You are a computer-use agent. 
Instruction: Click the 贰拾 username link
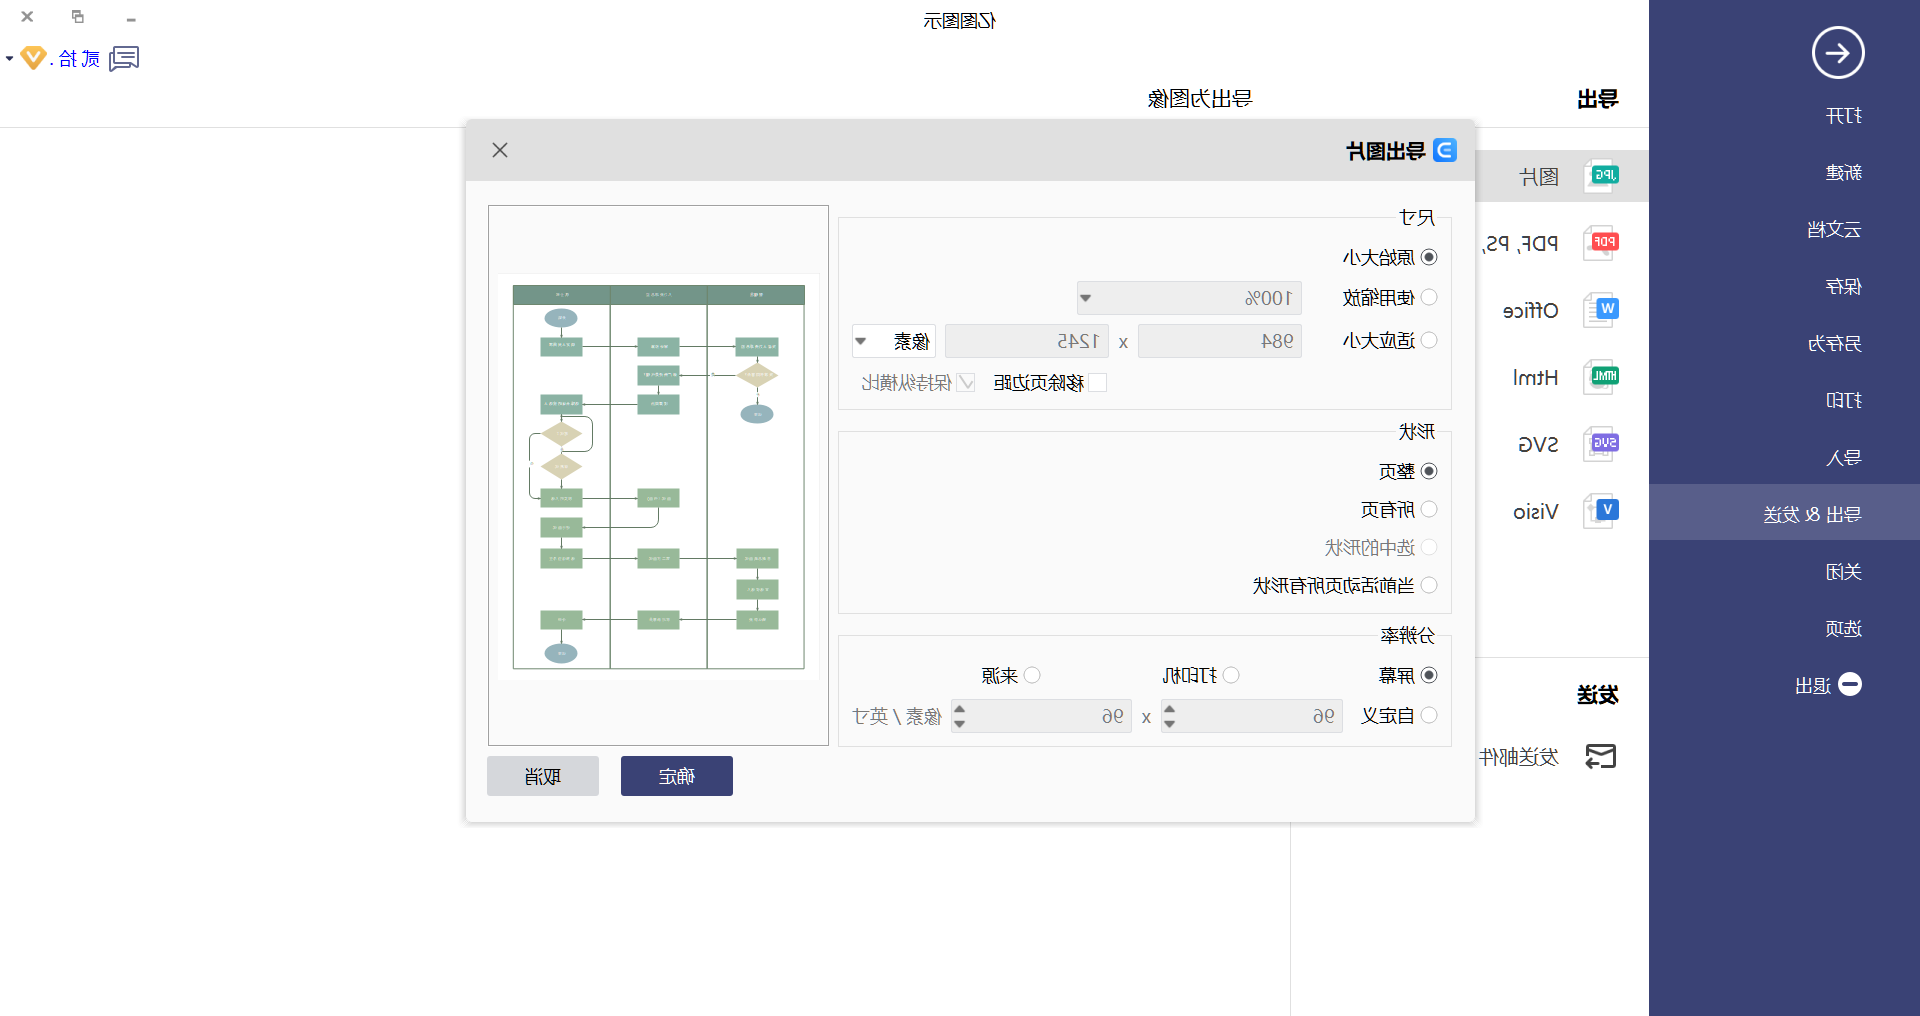coord(79,59)
